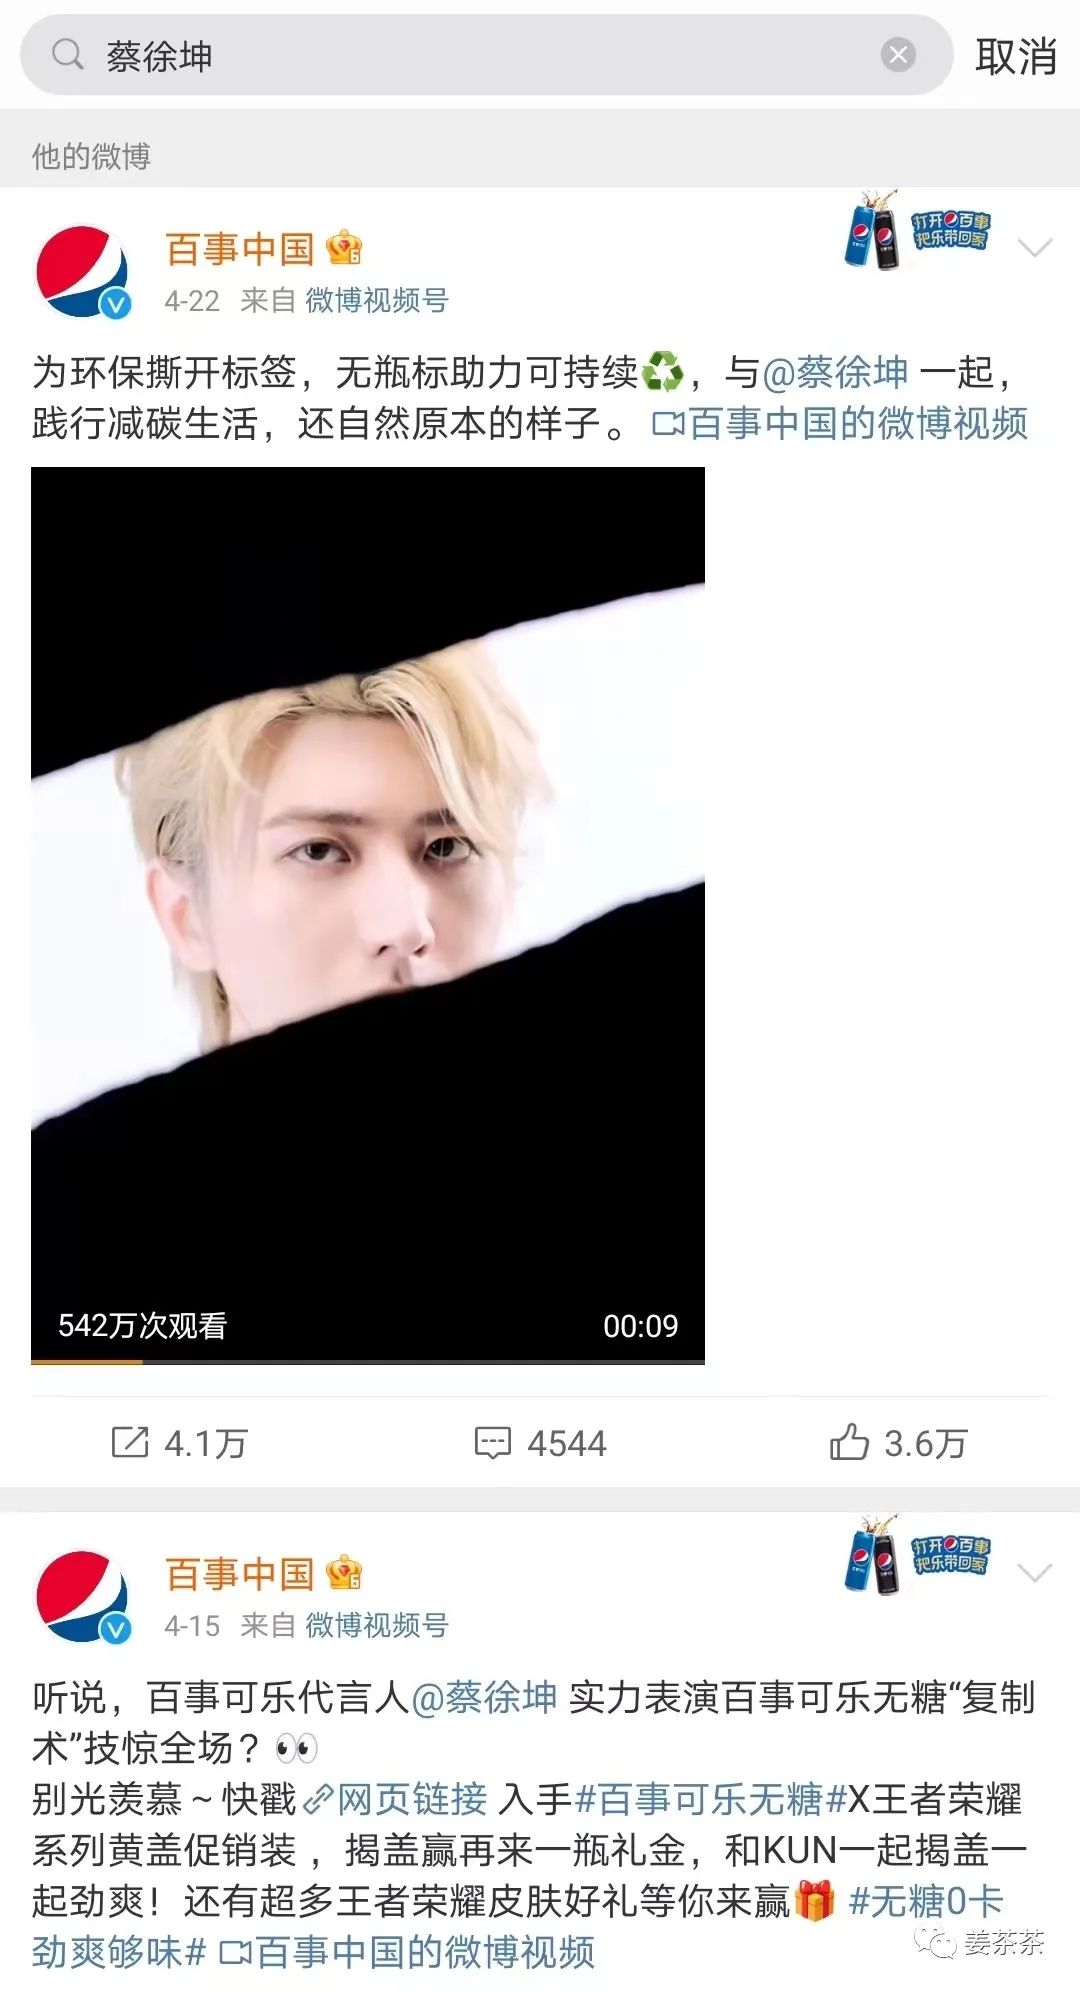This screenshot has width=1080, height=1991.
Task: Open hashtag #百事可乐无糖#
Action: tap(711, 1799)
